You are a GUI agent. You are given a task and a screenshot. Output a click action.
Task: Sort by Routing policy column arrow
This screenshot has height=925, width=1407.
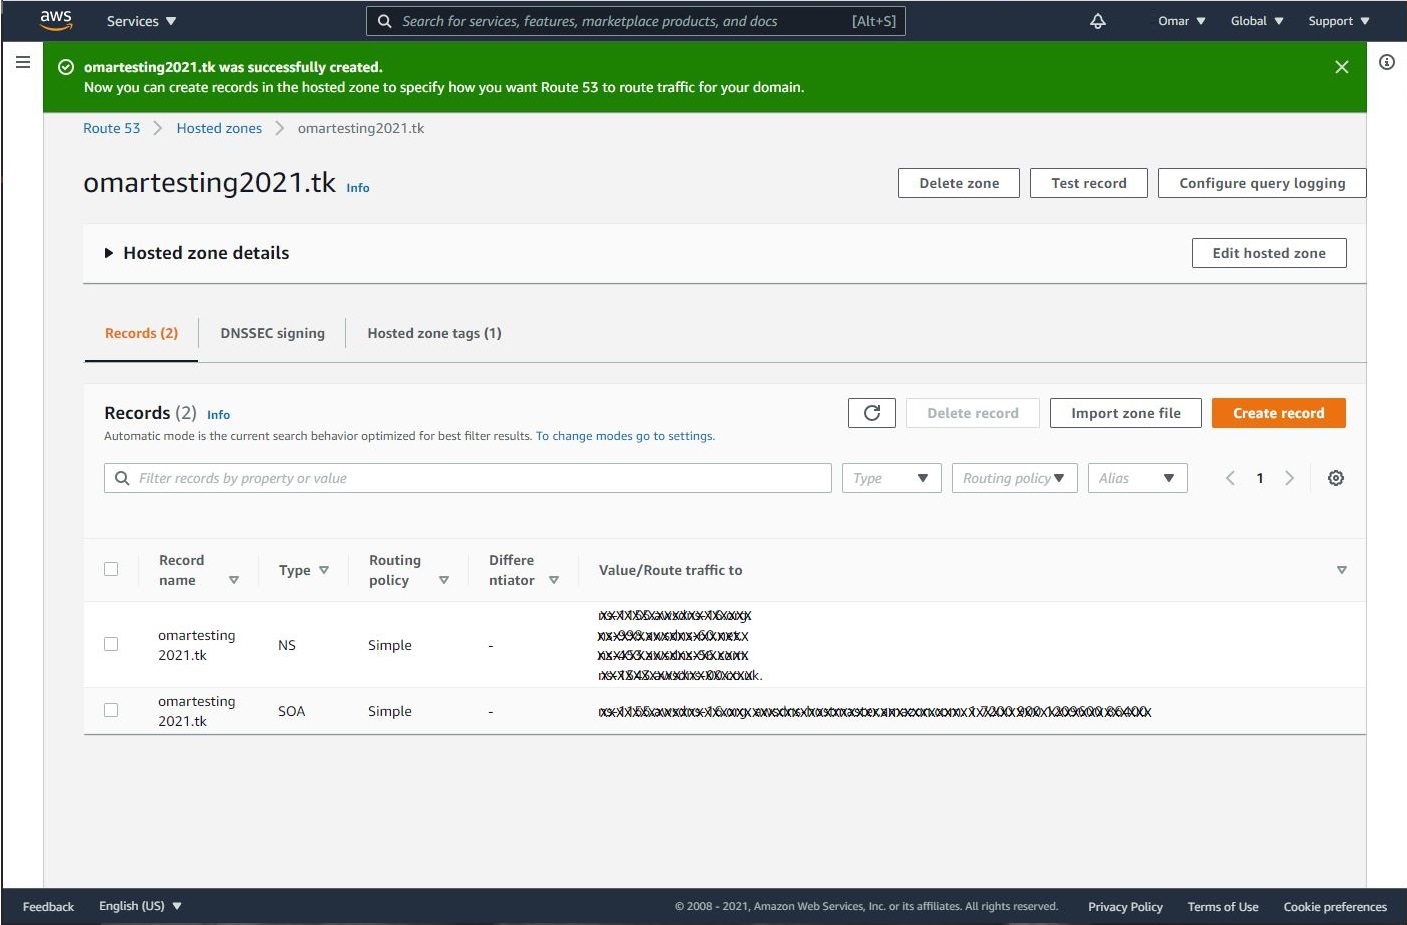(x=444, y=580)
